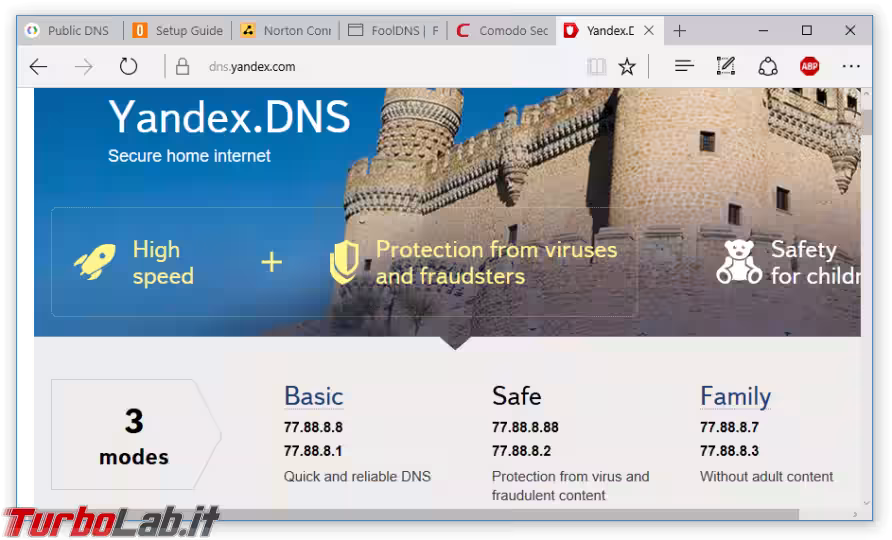Click Safety for children feature text
This screenshot has height=540, width=892.
point(815,262)
